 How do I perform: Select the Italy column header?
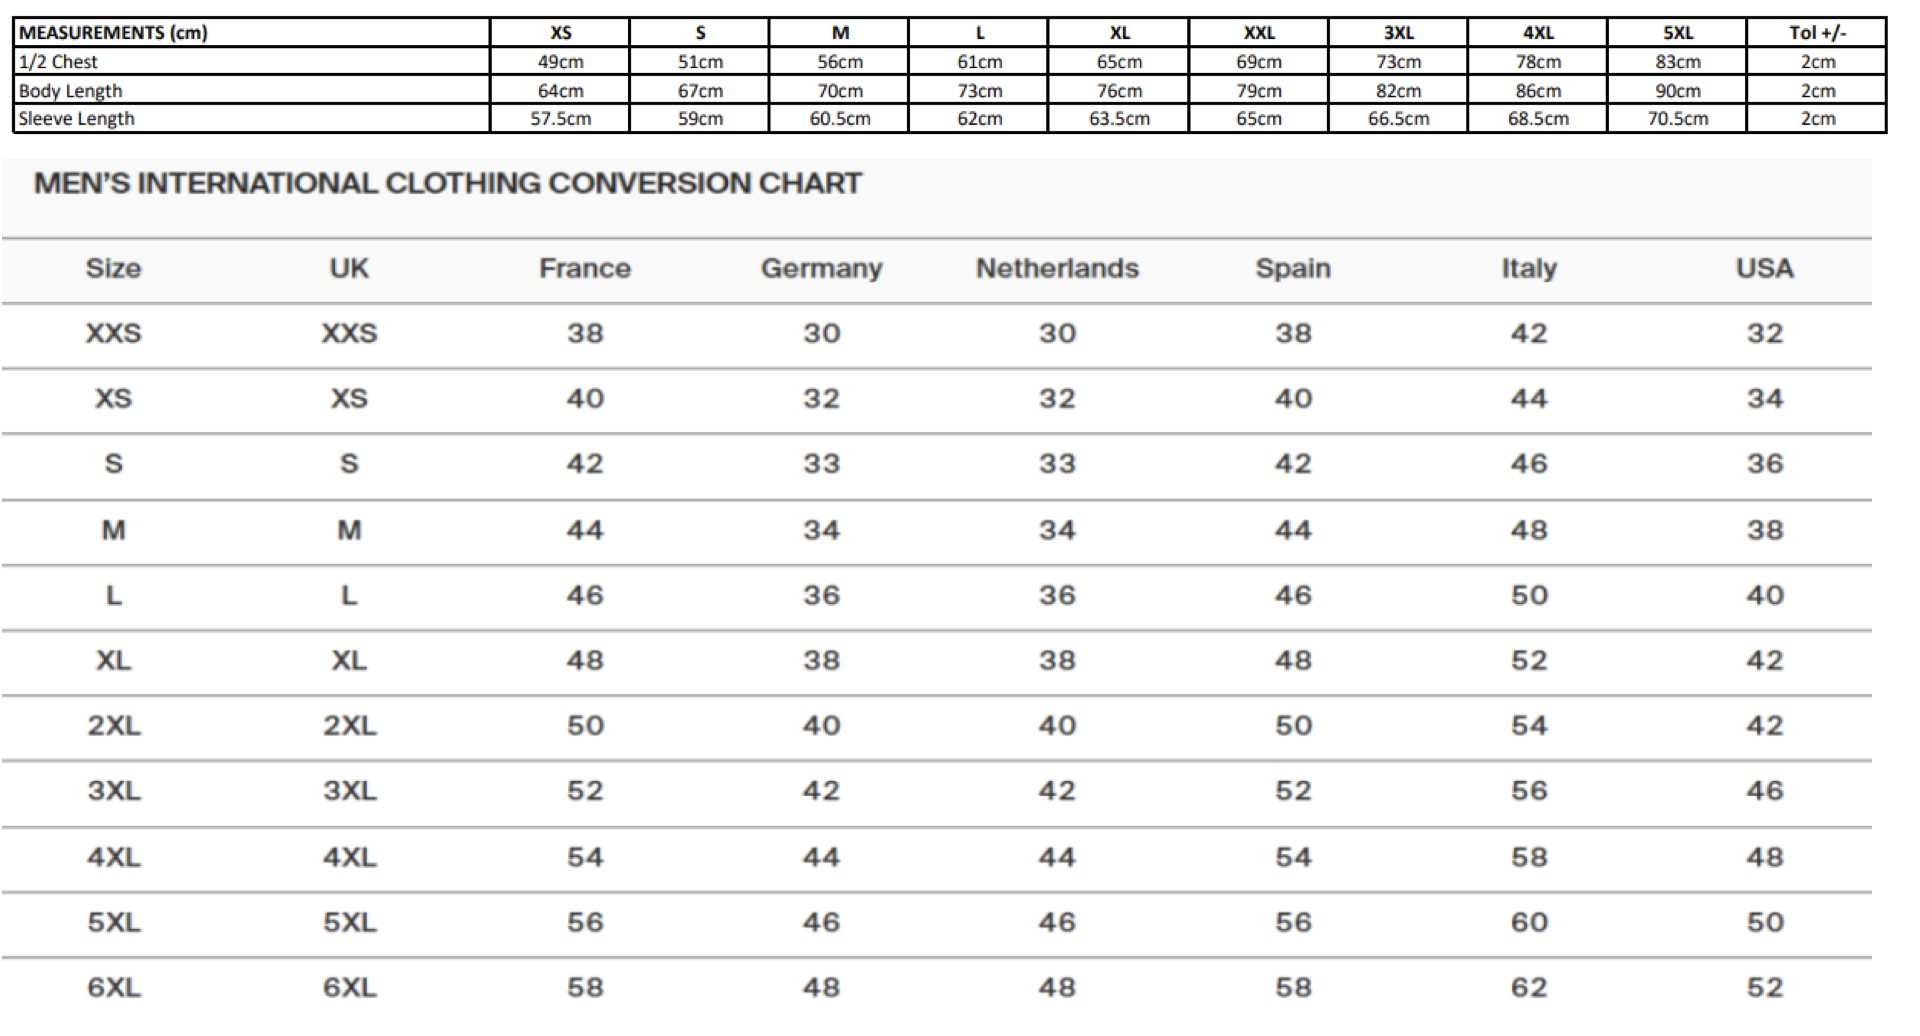click(1529, 269)
